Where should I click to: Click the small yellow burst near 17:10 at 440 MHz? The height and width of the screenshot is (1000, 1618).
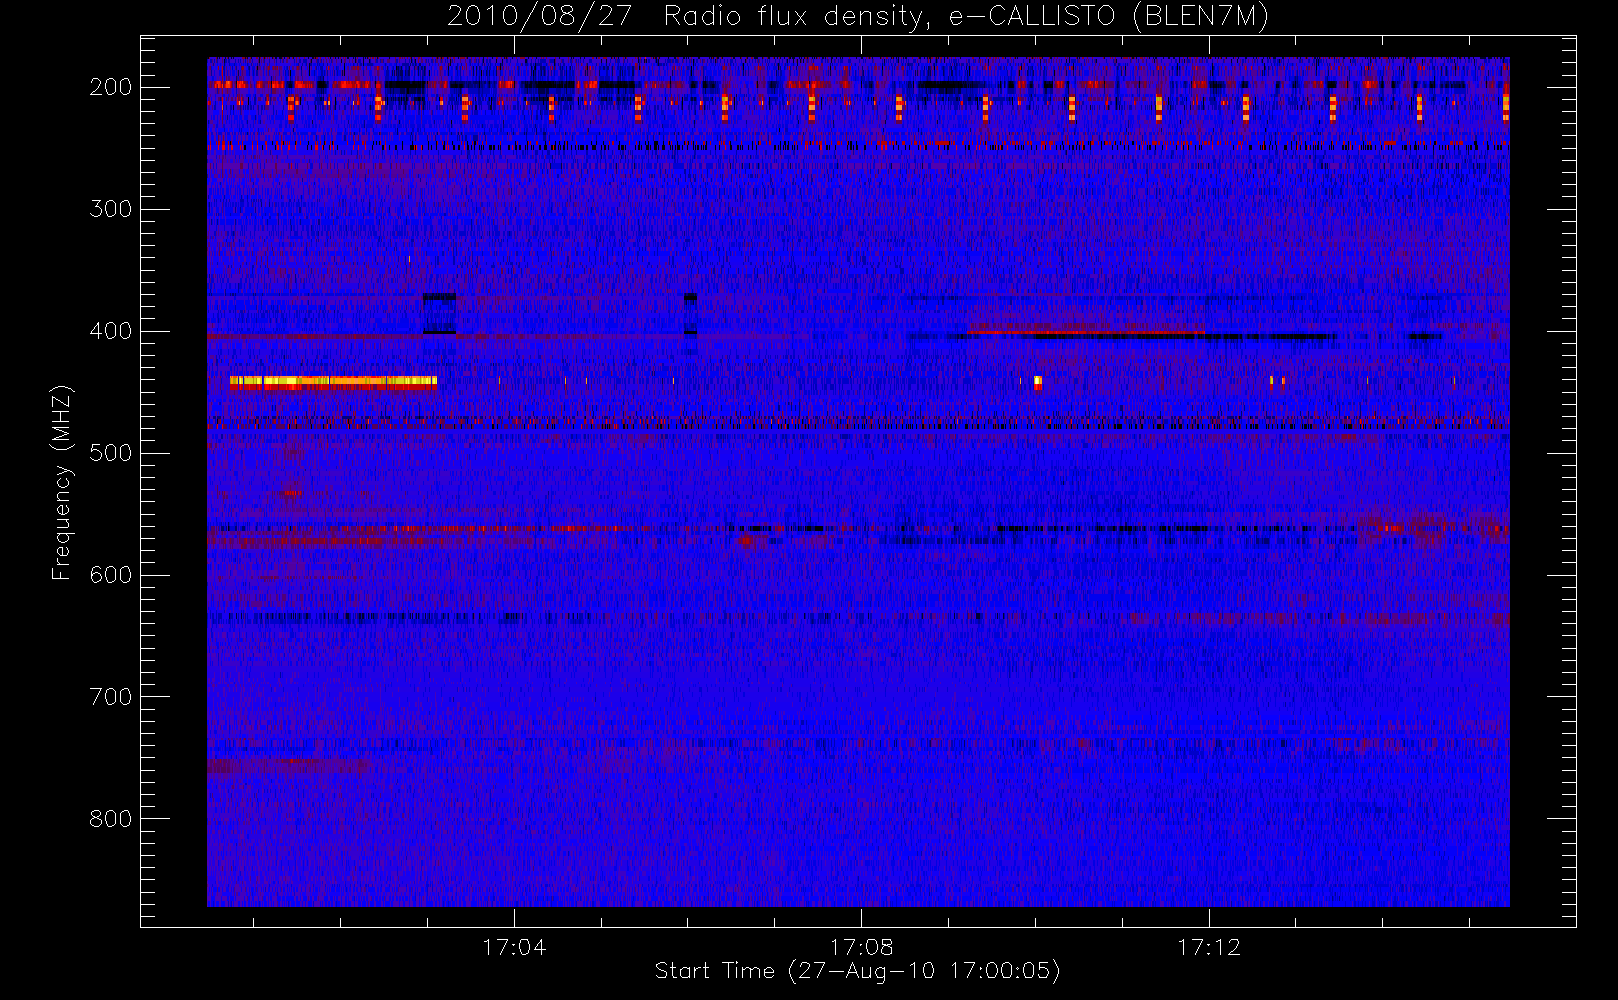coord(1037,381)
